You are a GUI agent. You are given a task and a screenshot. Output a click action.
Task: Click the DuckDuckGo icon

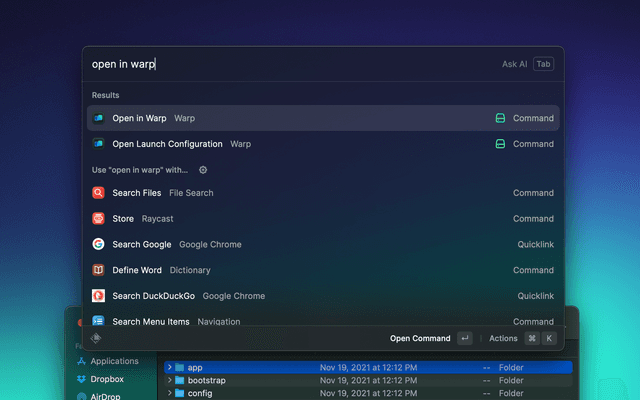(98, 296)
